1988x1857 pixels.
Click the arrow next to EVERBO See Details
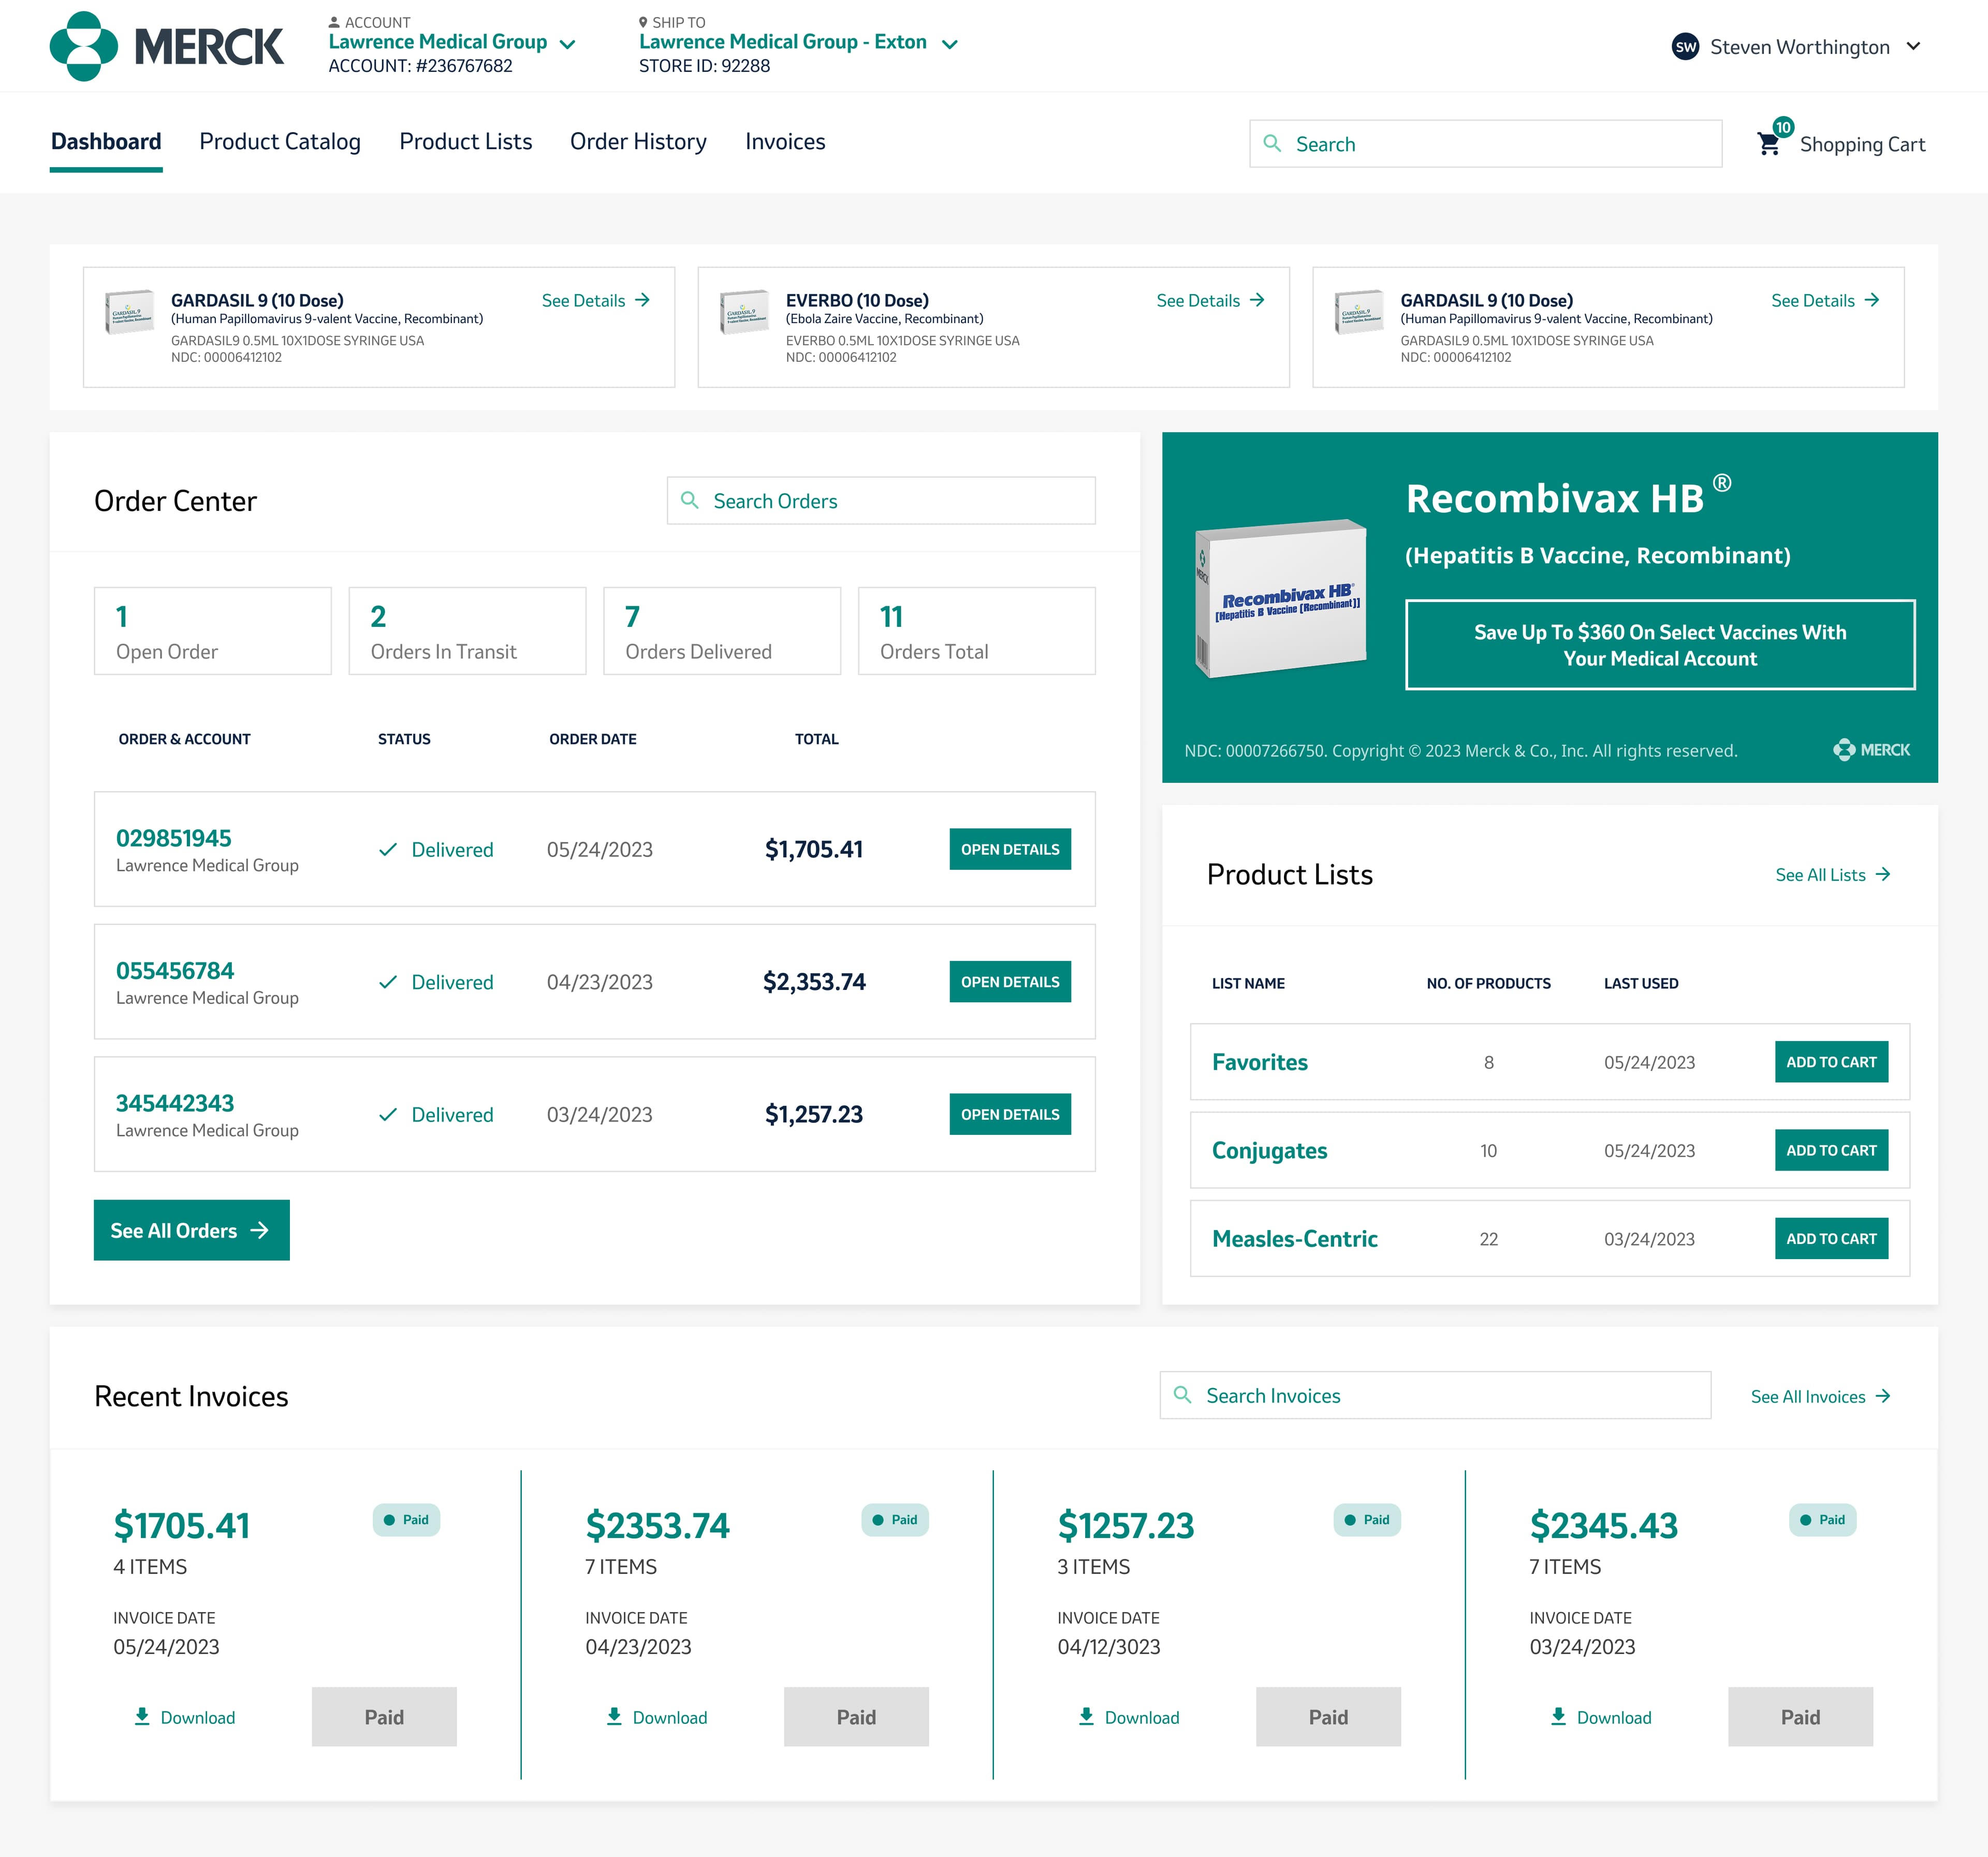[x=1257, y=300]
